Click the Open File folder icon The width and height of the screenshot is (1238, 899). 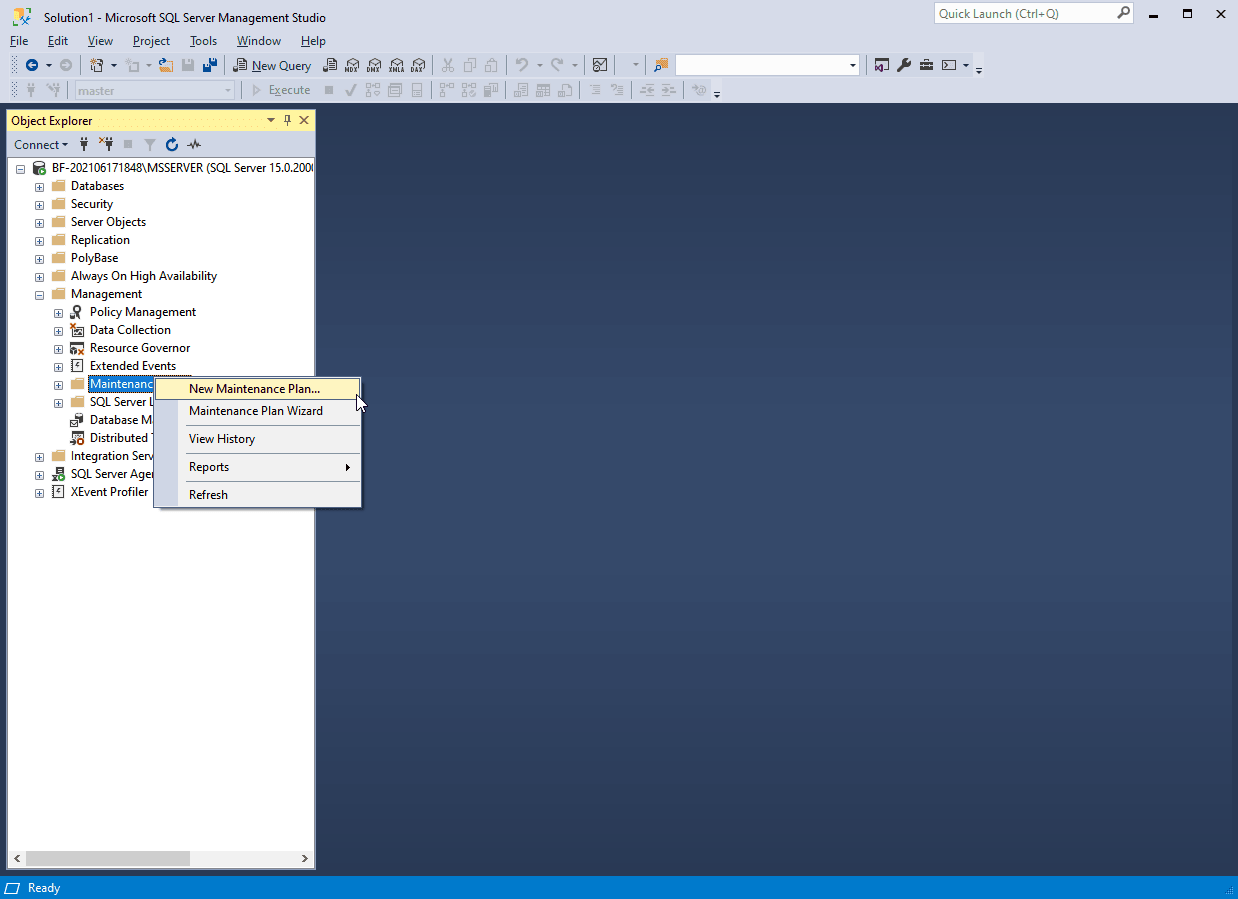point(167,65)
